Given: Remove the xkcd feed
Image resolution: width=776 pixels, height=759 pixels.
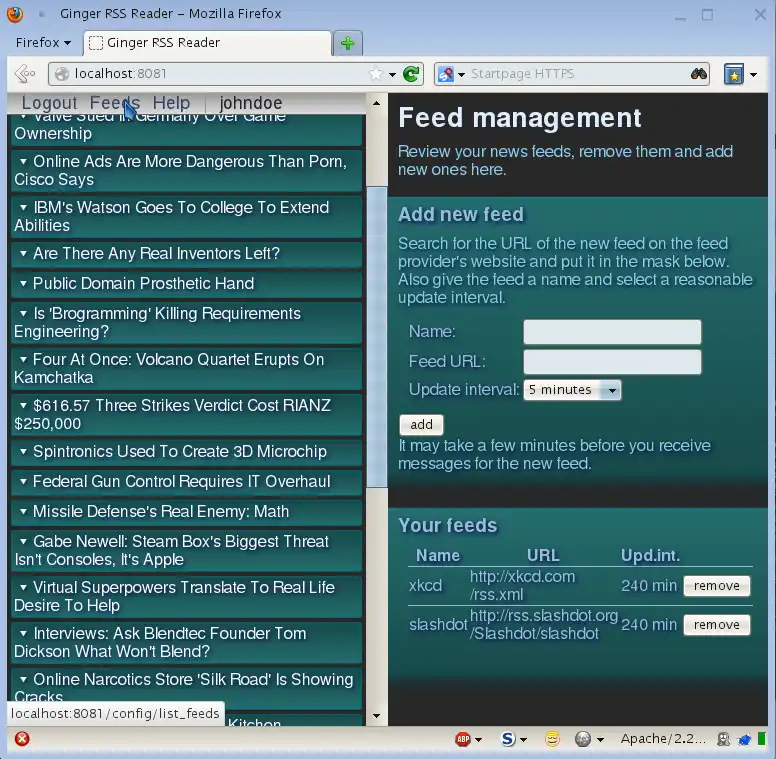Looking at the screenshot, I should click(717, 586).
